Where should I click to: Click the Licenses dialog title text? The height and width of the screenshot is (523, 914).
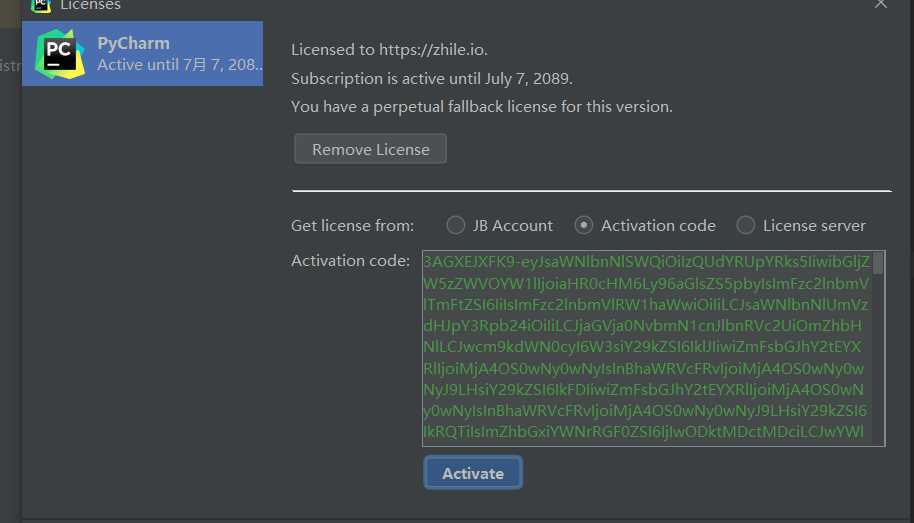pyautogui.click(x=90, y=5)
